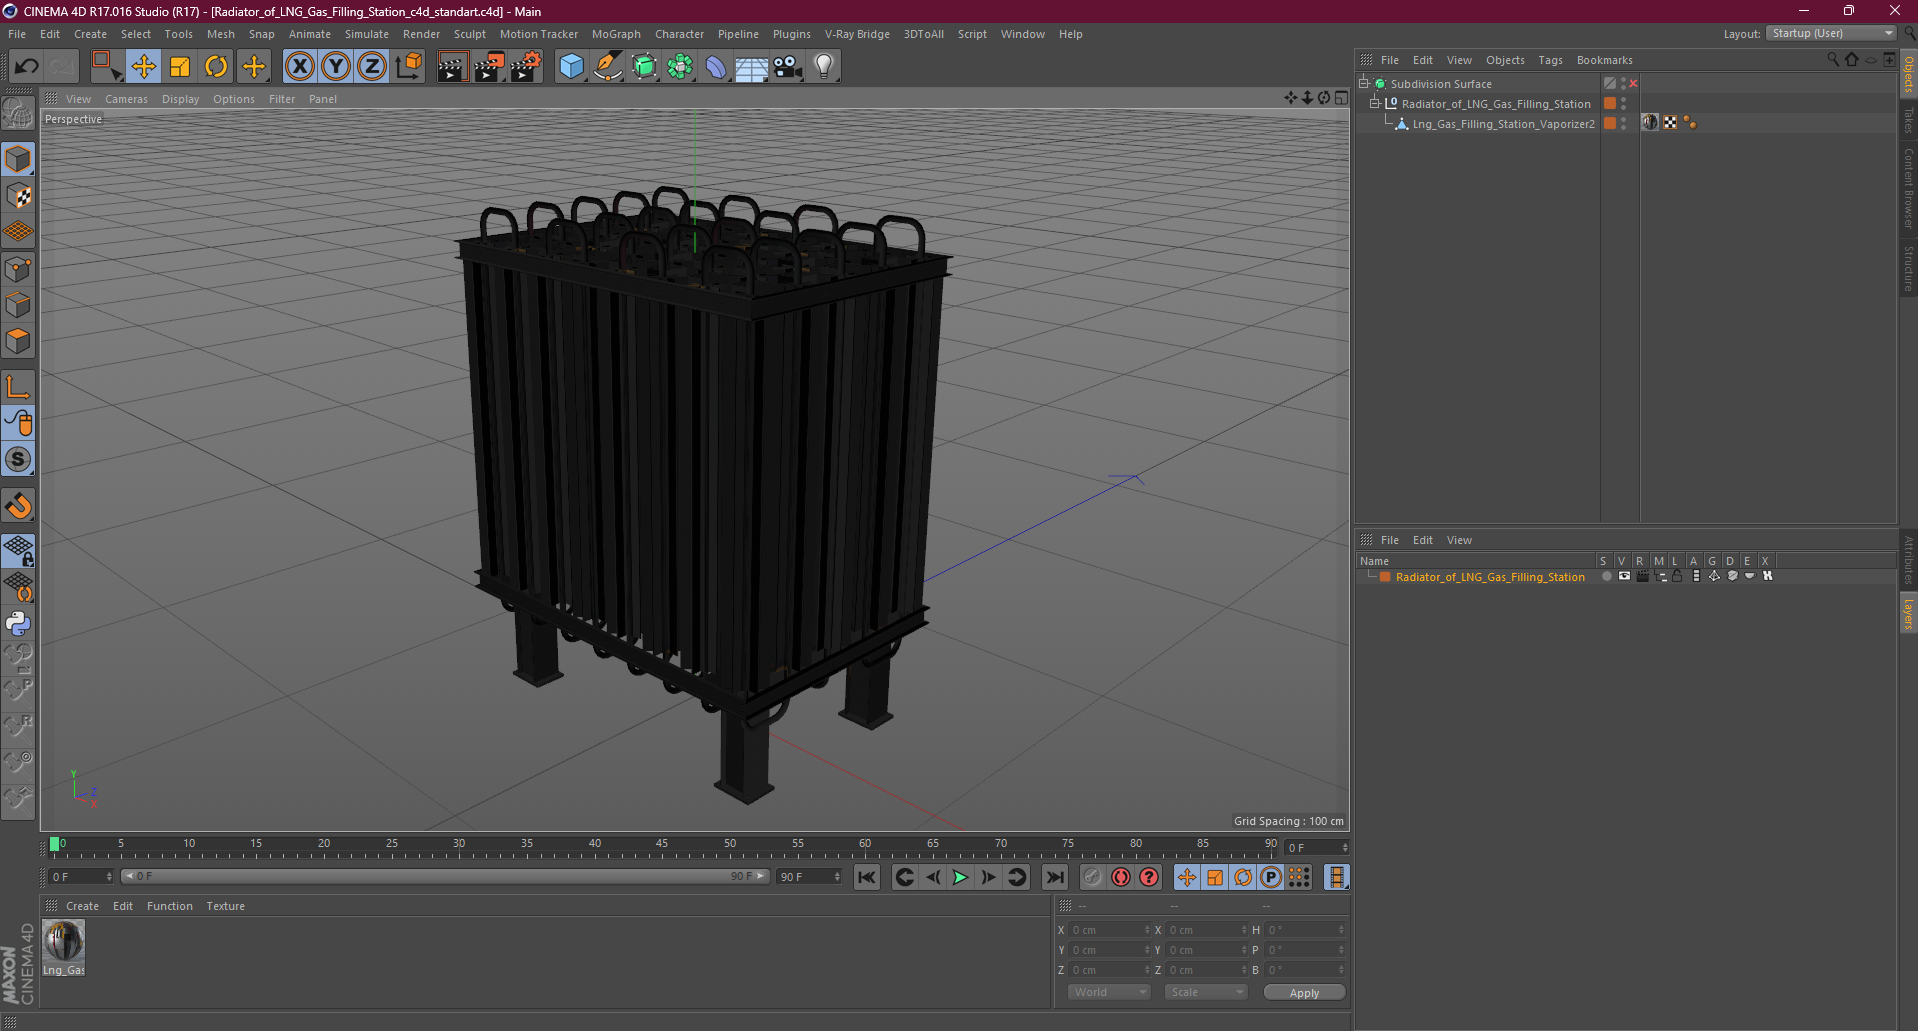Click the Undo arrow icon
This screenshot has height=1031, width=1918.
tap(27, 67)
